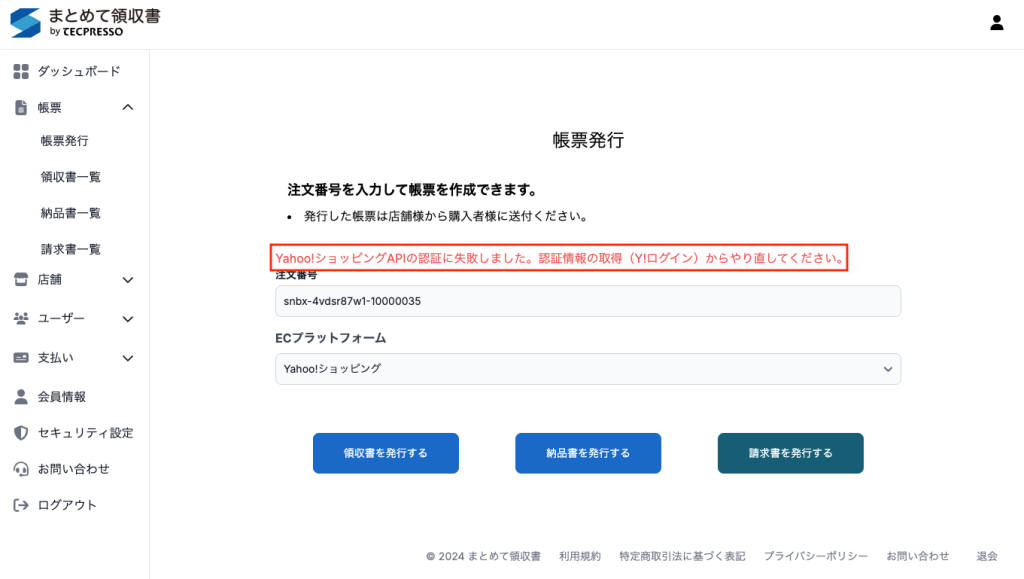
Task: Click the 店舗 store icon
Action: pos(21,280)
